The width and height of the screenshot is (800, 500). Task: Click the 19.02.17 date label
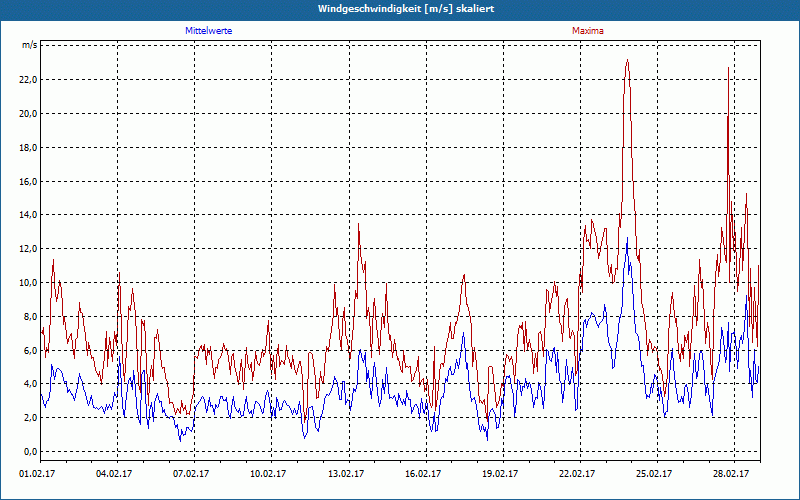tap(500, 474)
